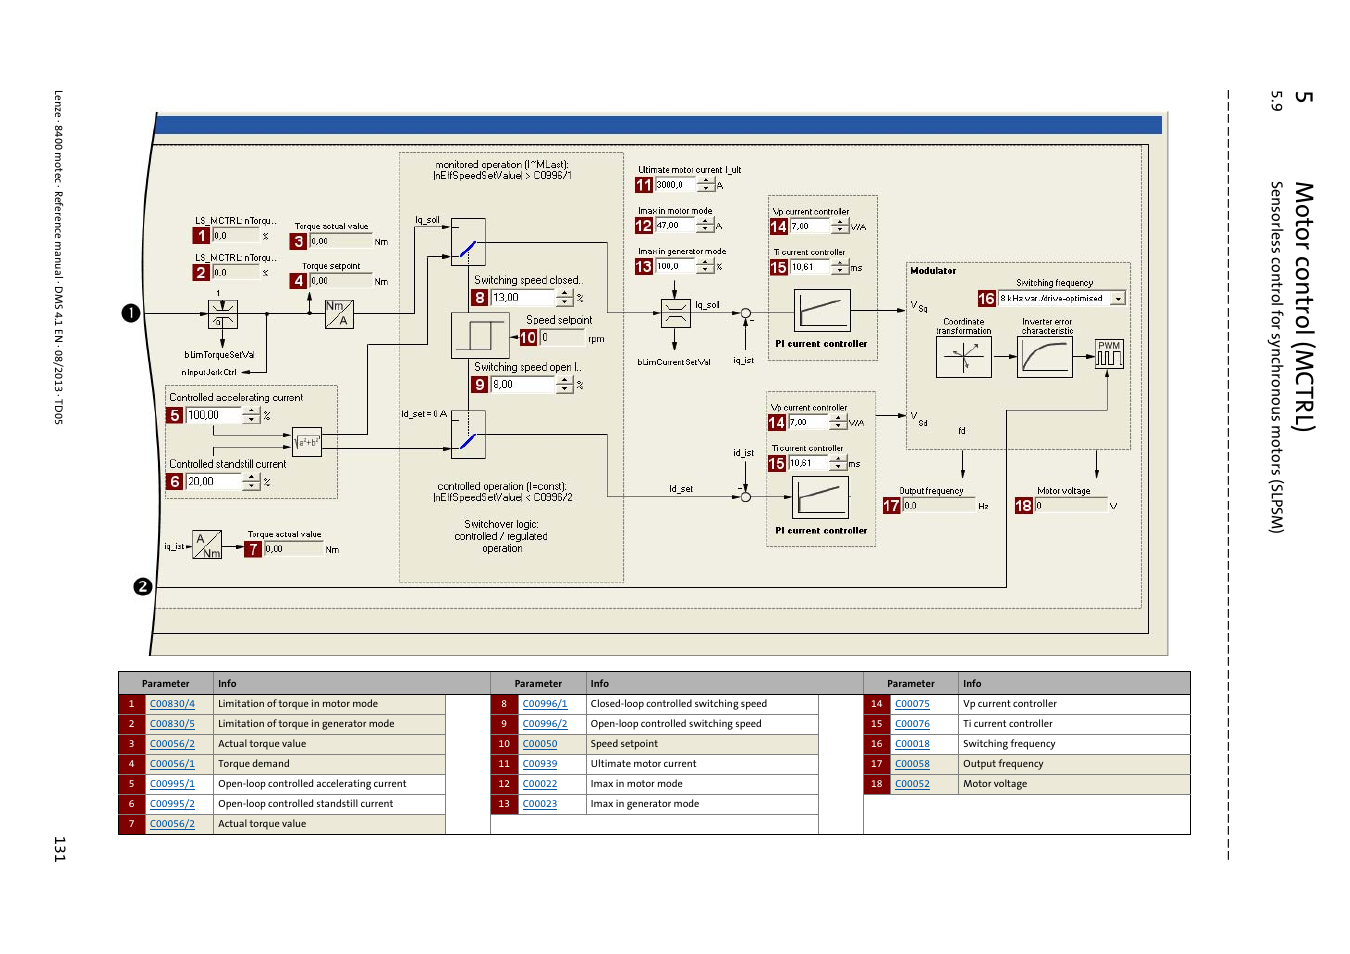Open the C00996/1 parameter link
1350x954 pixels.
pyautogui.click(x=545, y=704)
